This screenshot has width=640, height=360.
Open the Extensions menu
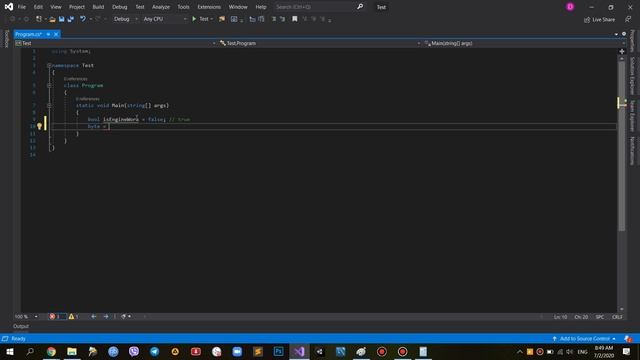tap(209, 7)
